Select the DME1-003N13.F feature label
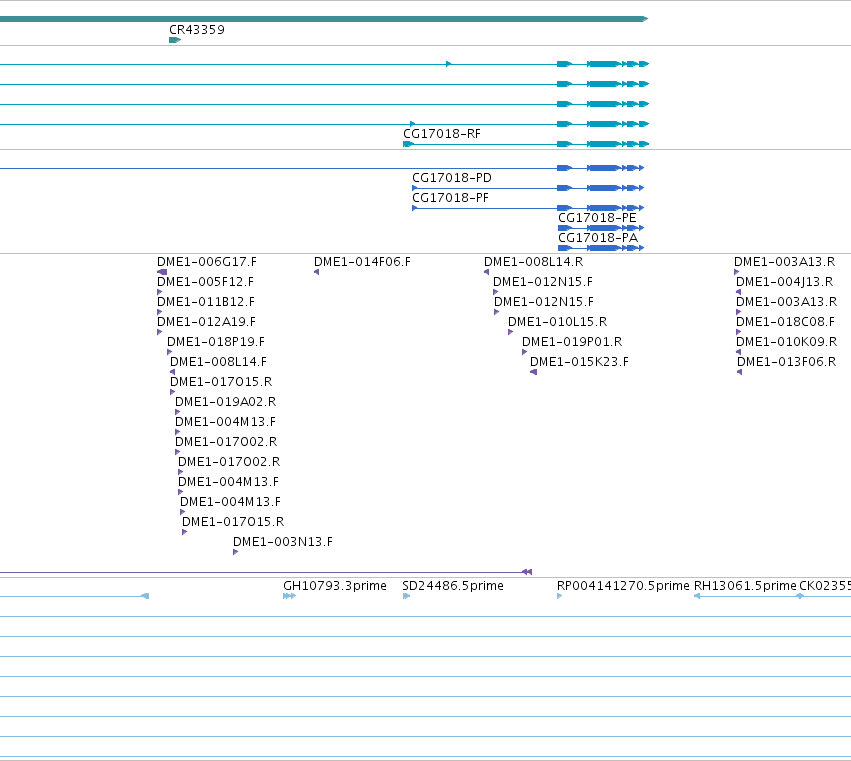 [283, 542]
